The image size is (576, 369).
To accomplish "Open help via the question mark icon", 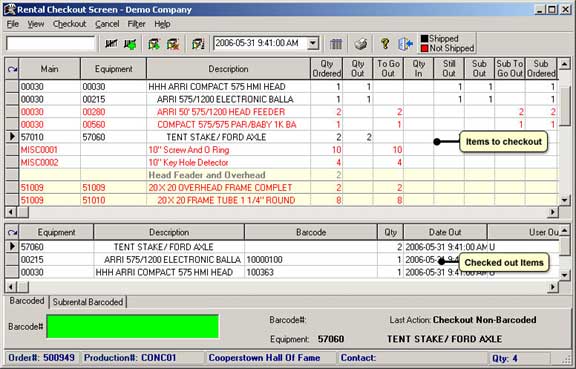I will pos(385,44).
